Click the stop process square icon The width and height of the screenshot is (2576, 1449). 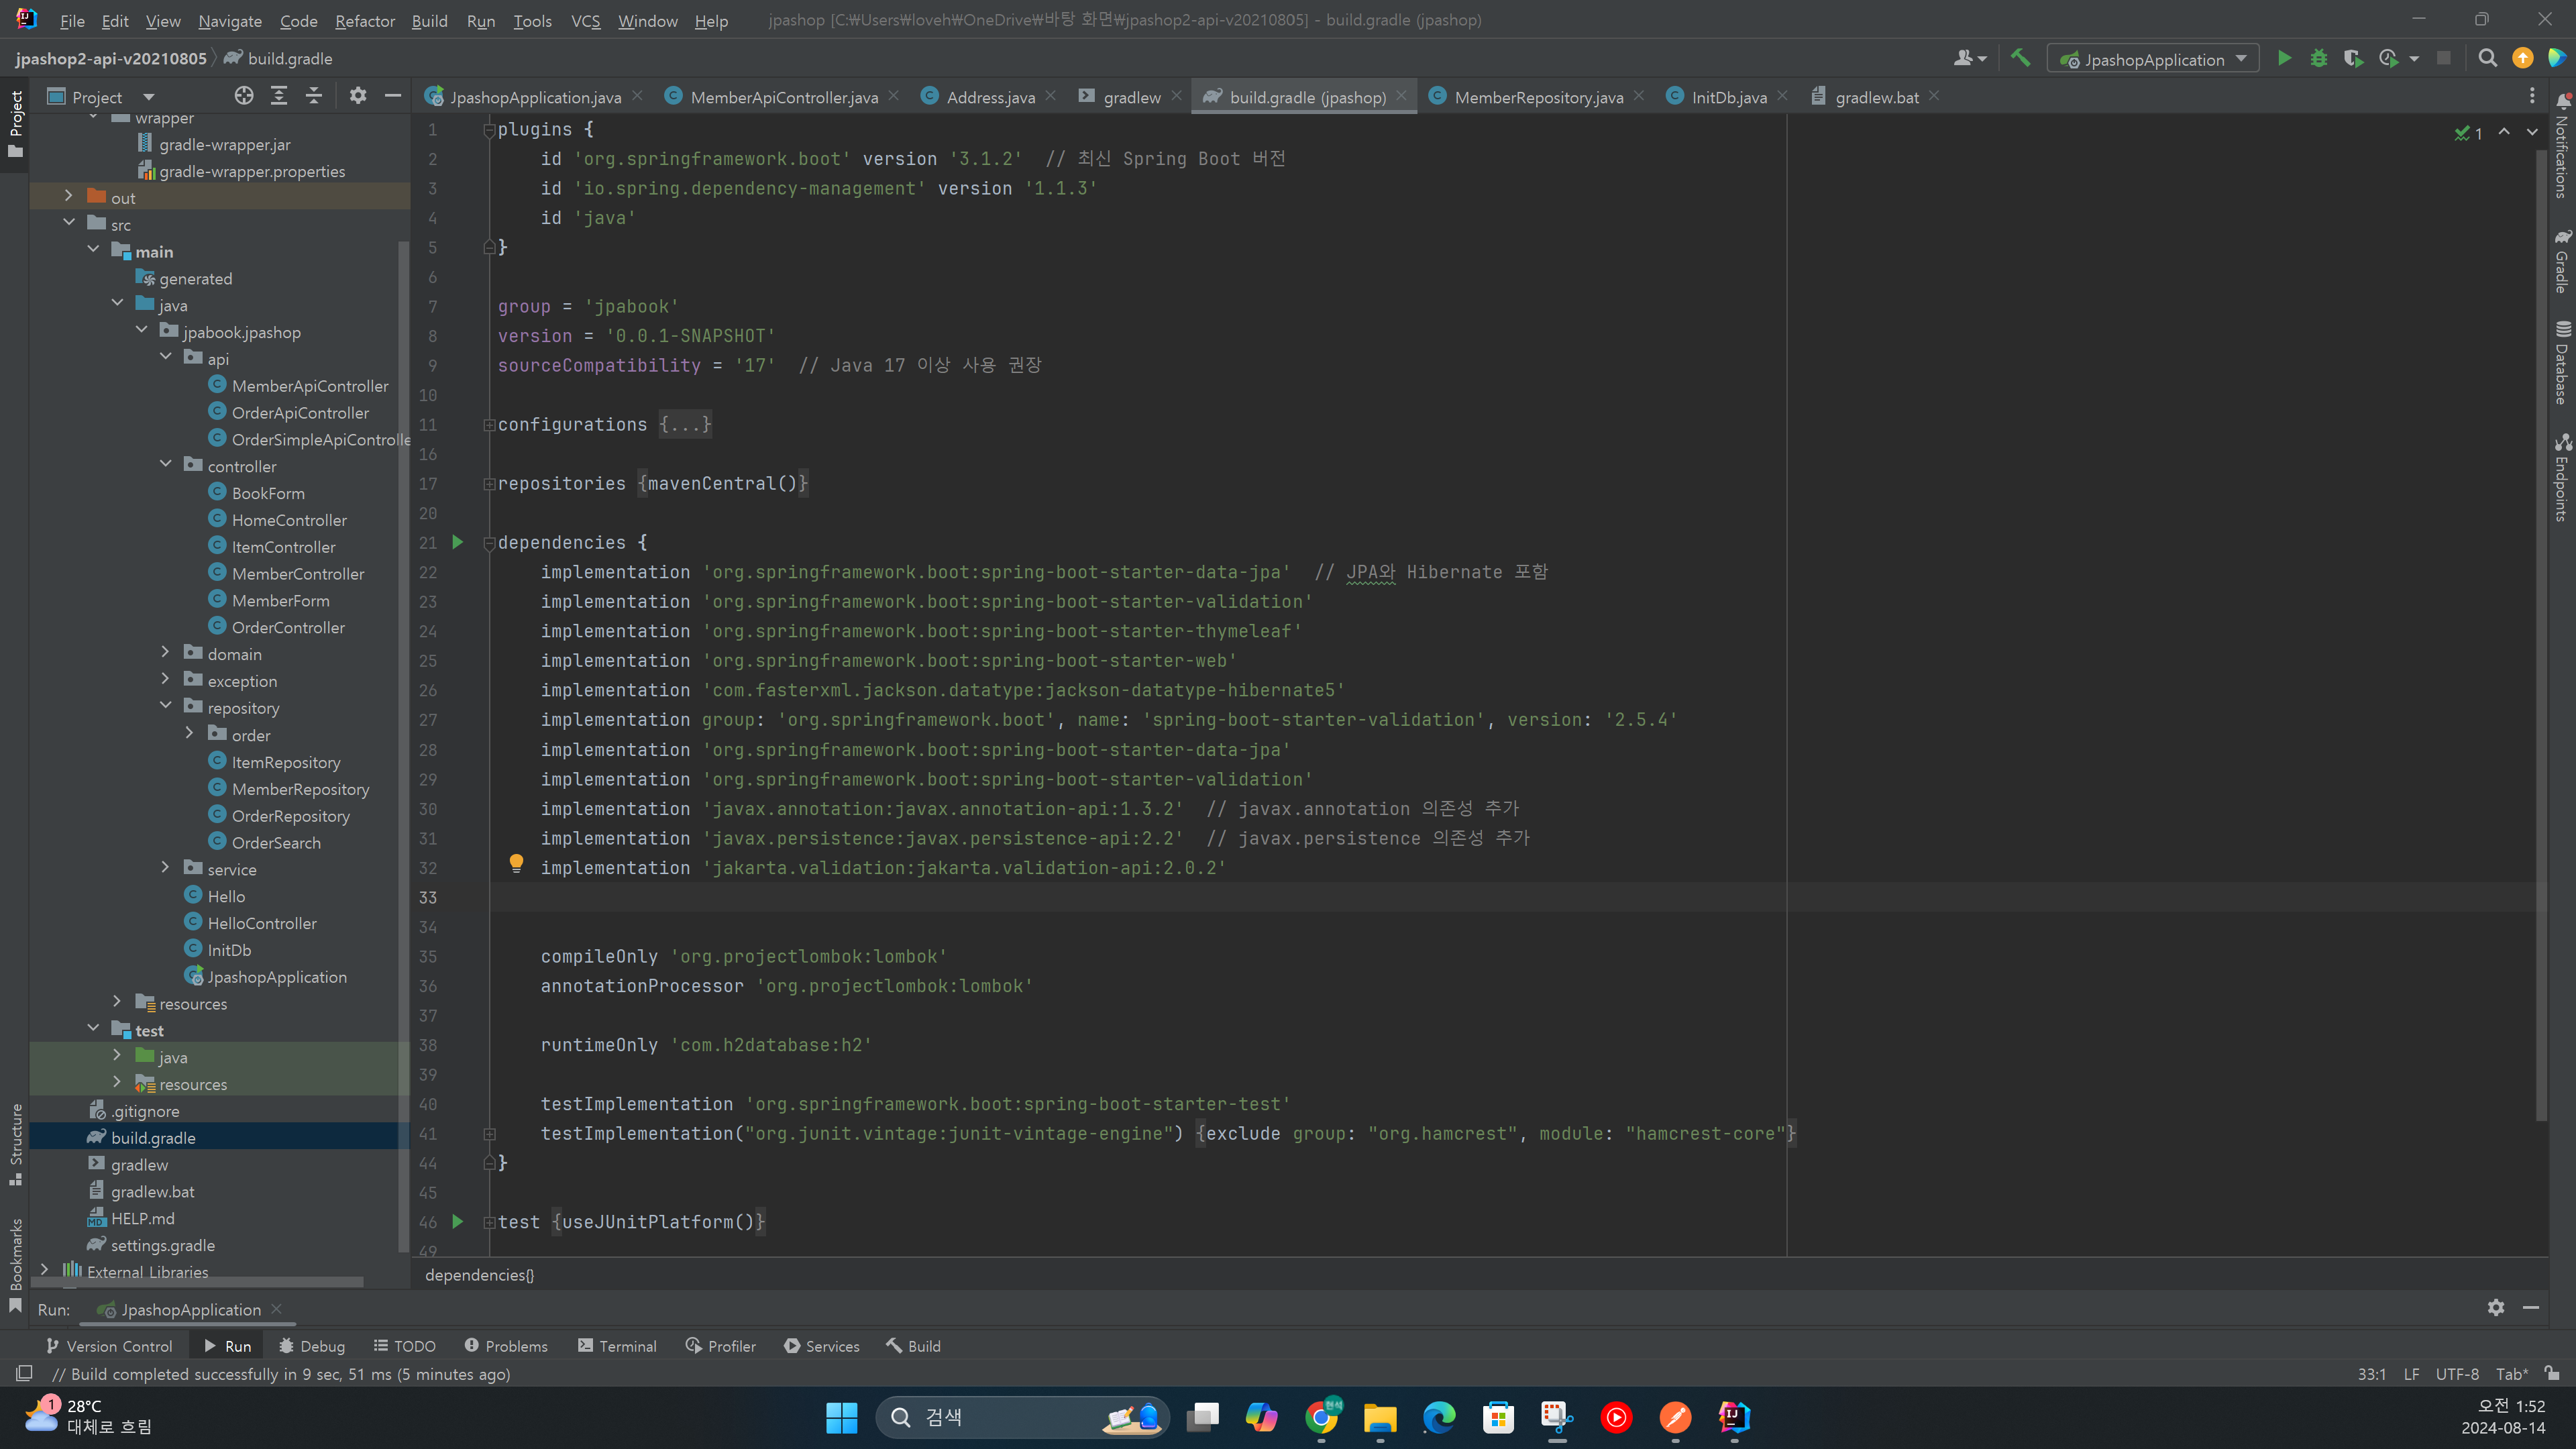(2443, 59)
